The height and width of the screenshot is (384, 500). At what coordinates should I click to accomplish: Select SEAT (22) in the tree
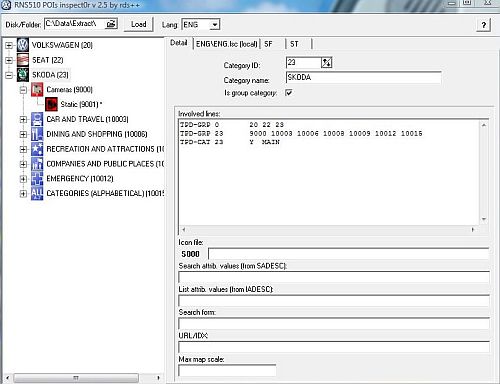tap(48, 60)
